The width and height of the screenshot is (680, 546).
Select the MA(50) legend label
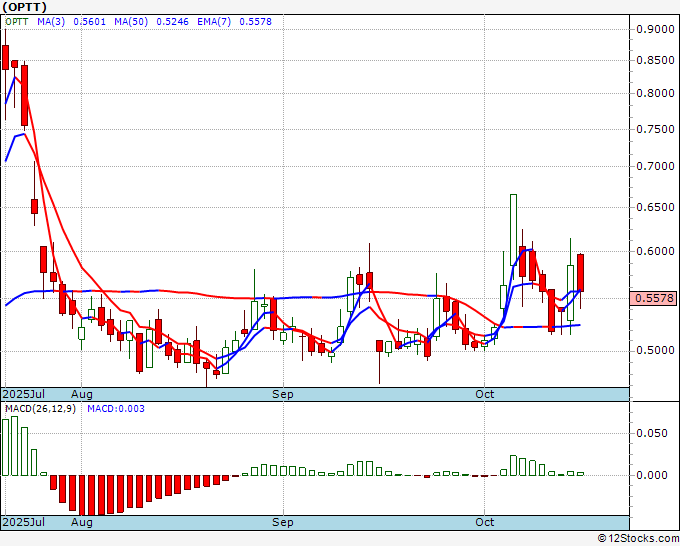pyautogui.click(x=131, y=22)
